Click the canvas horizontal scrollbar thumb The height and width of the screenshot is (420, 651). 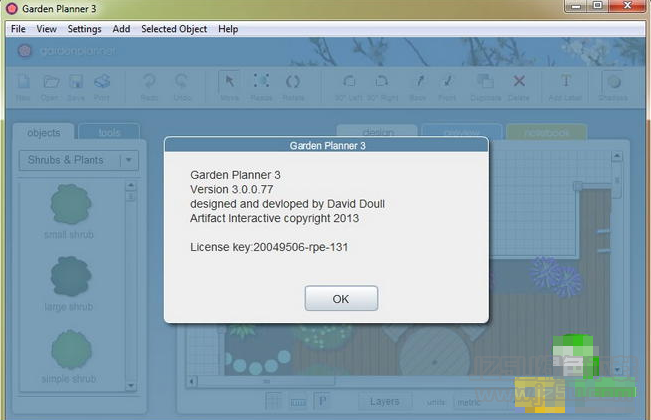coord(266,381)
